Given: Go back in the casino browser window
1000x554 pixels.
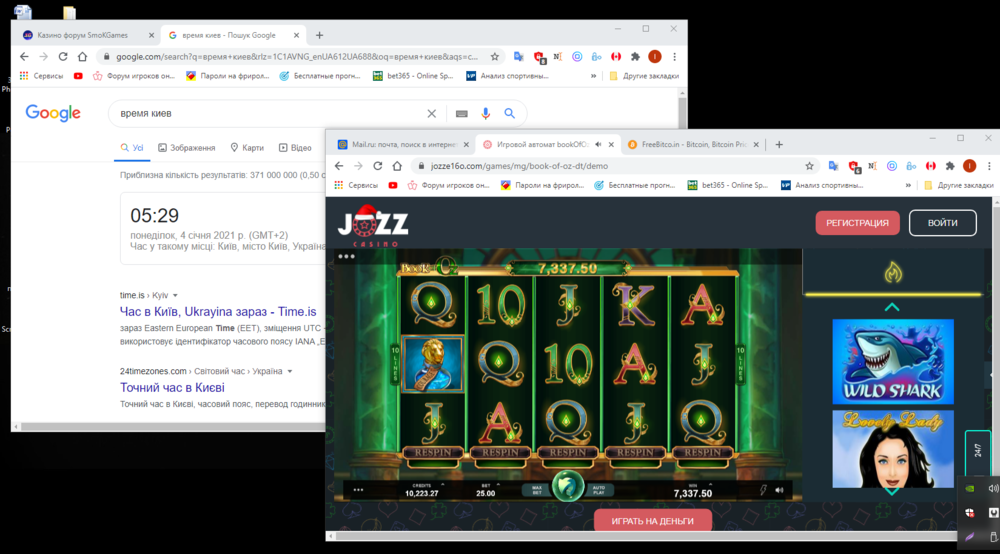Looking at the screenshot, I should (339, 166).
